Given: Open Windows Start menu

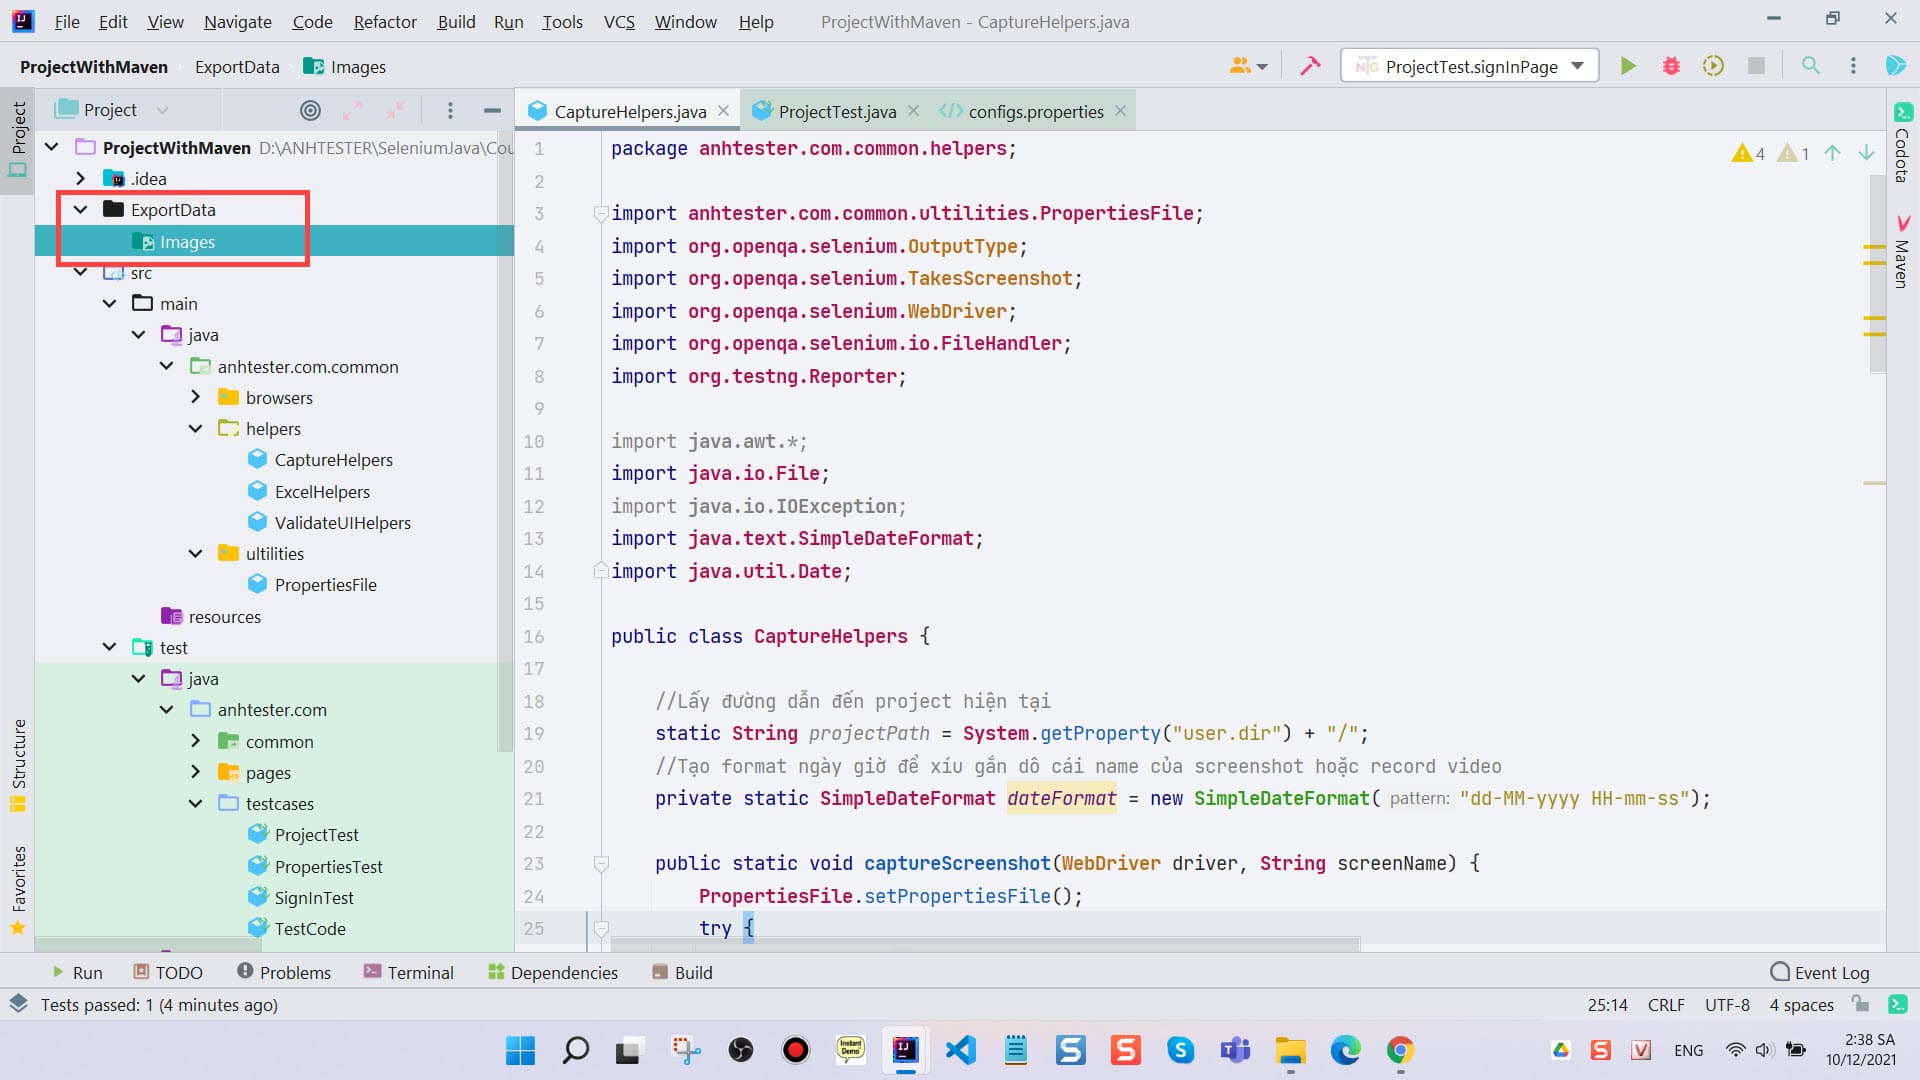Looking at the screenshot, I should (x=520, y=1050).
